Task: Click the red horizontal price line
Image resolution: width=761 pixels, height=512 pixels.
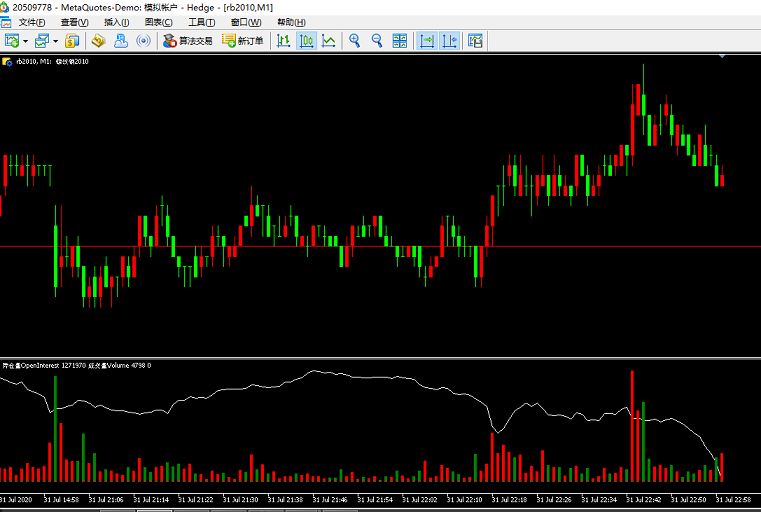Action: click(380, 246)
